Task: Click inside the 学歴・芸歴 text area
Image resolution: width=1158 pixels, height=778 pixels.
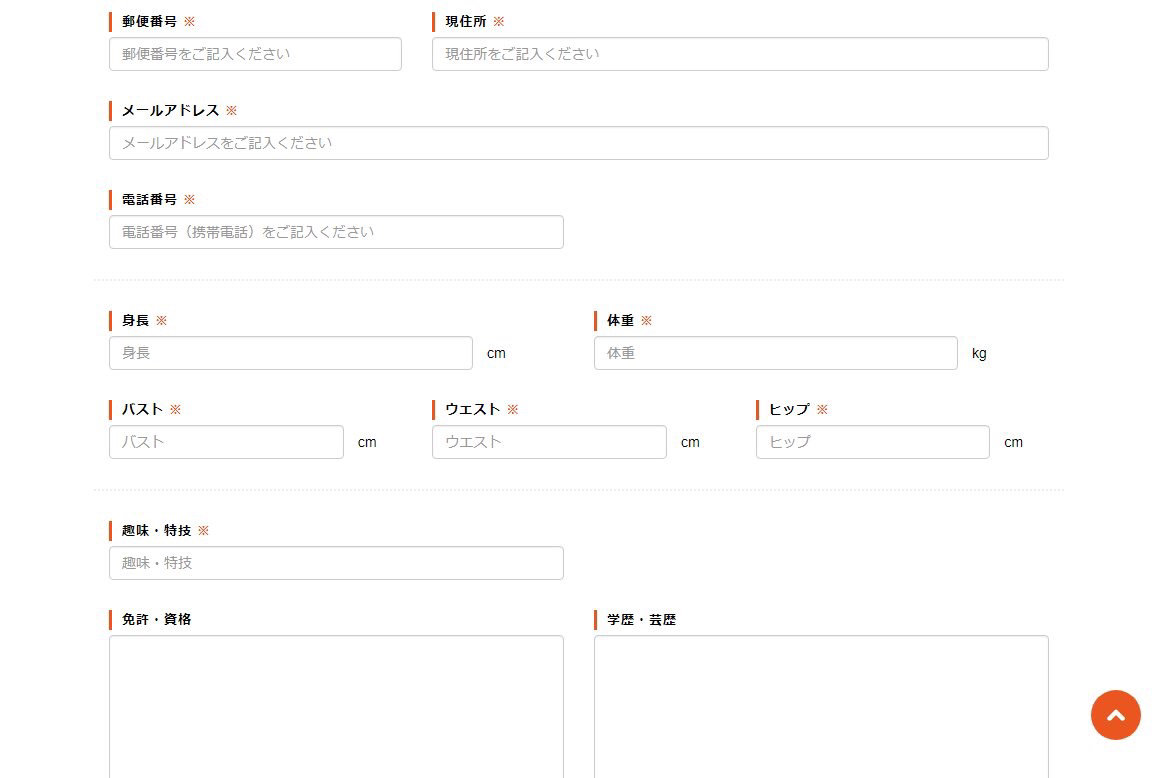Action: 820,705
